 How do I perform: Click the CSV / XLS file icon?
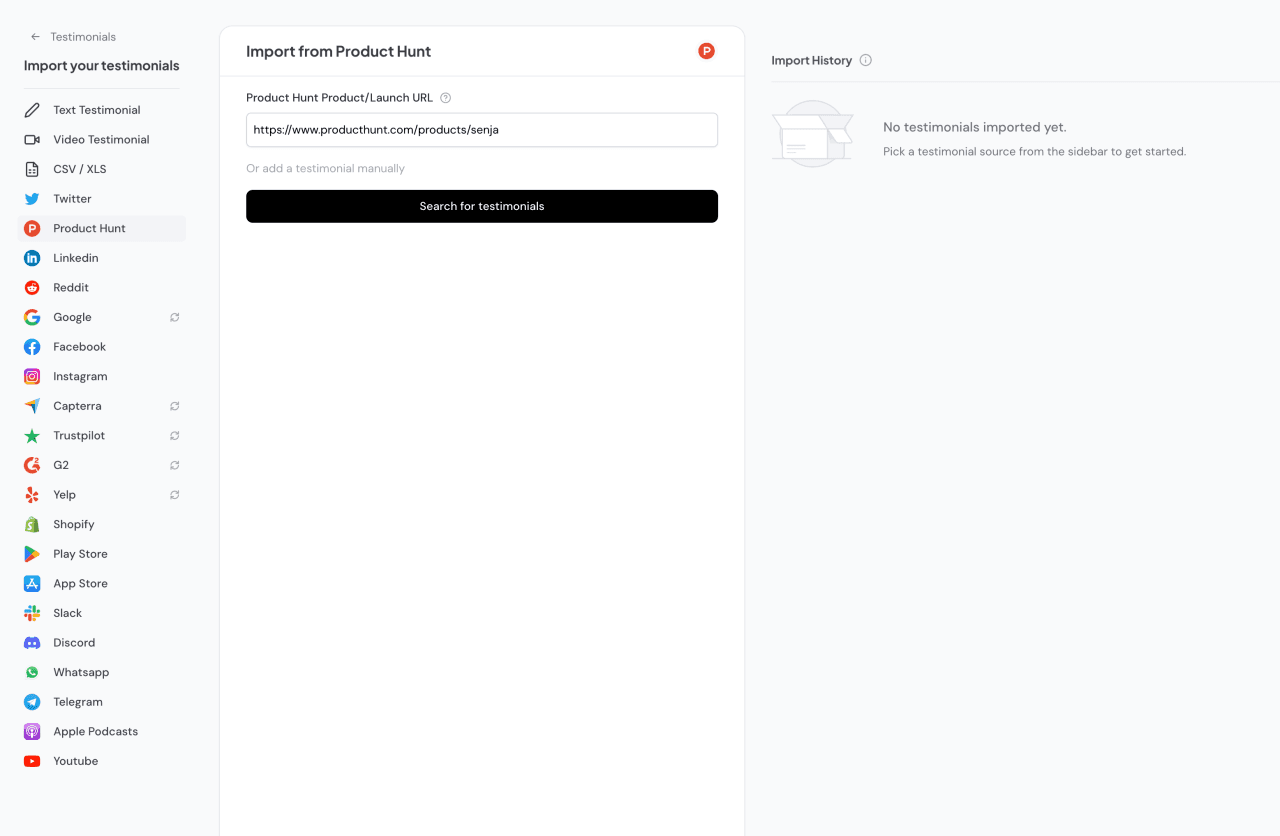tap(32, 169)
